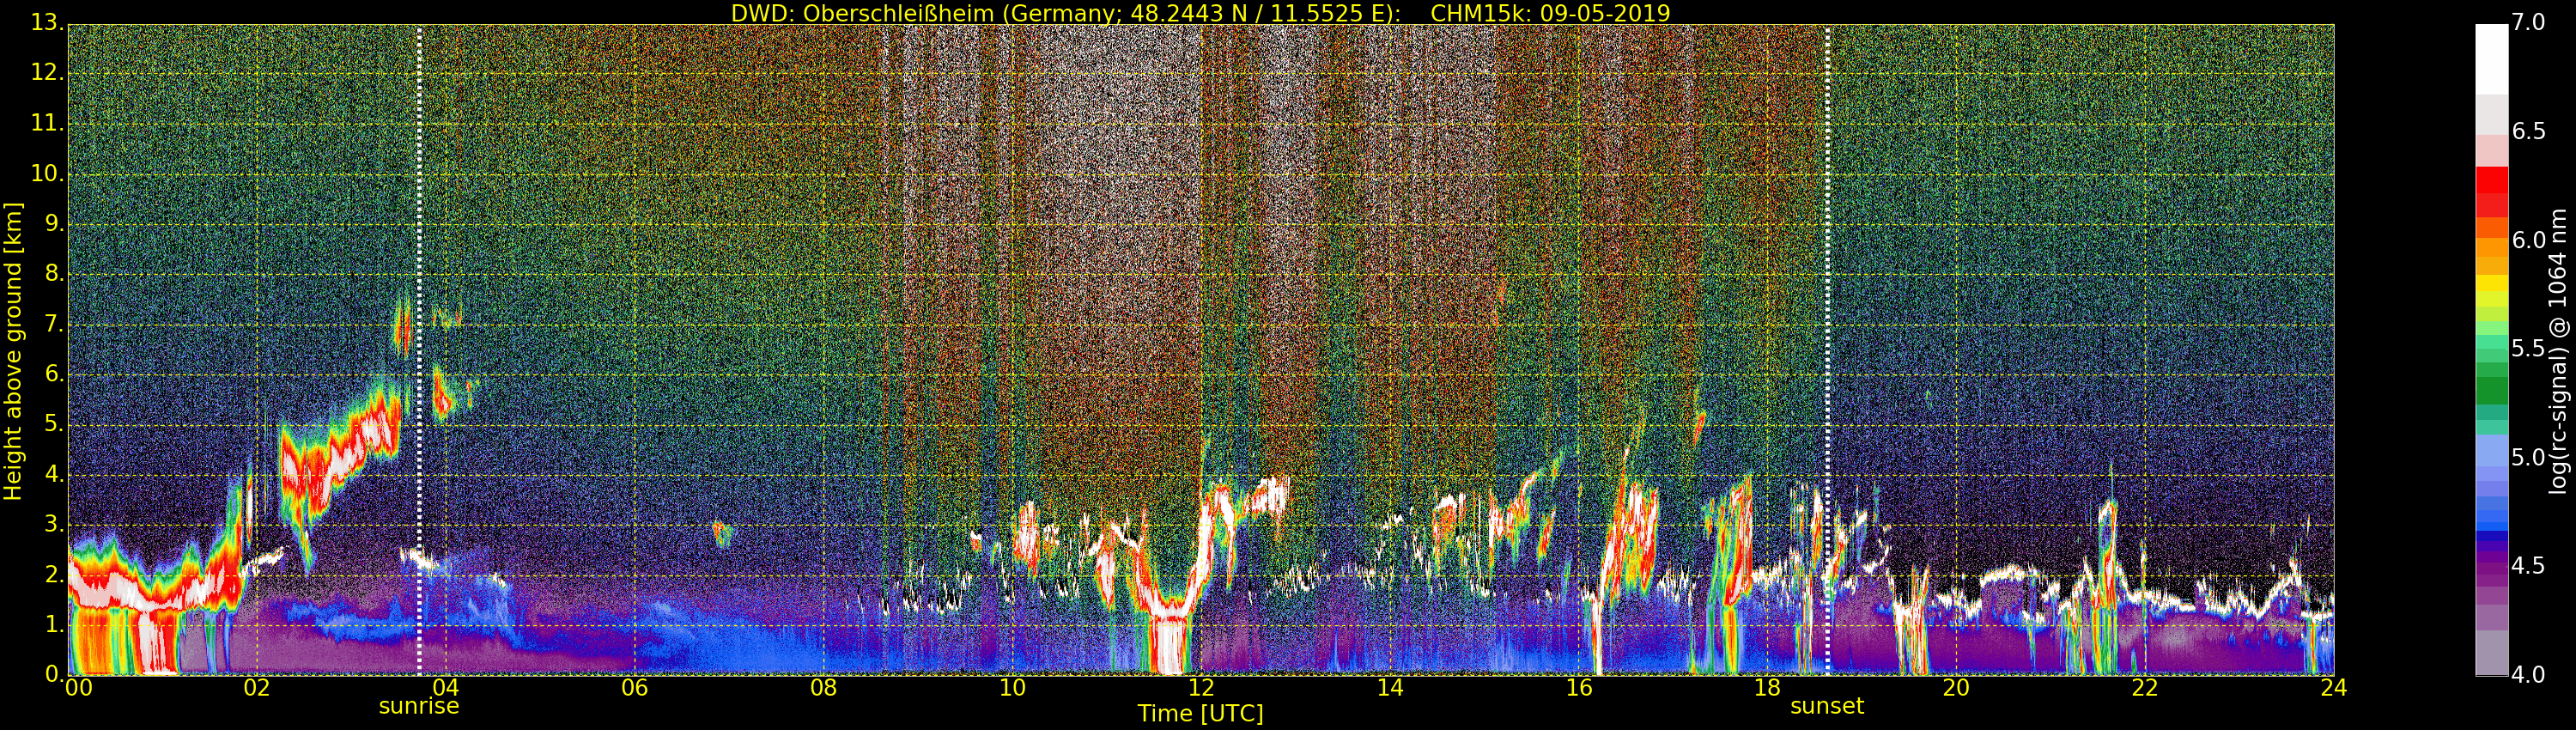Click the y-axis tick label '3.'
This screenshot has width=2576, height=730.
point(53,524)
